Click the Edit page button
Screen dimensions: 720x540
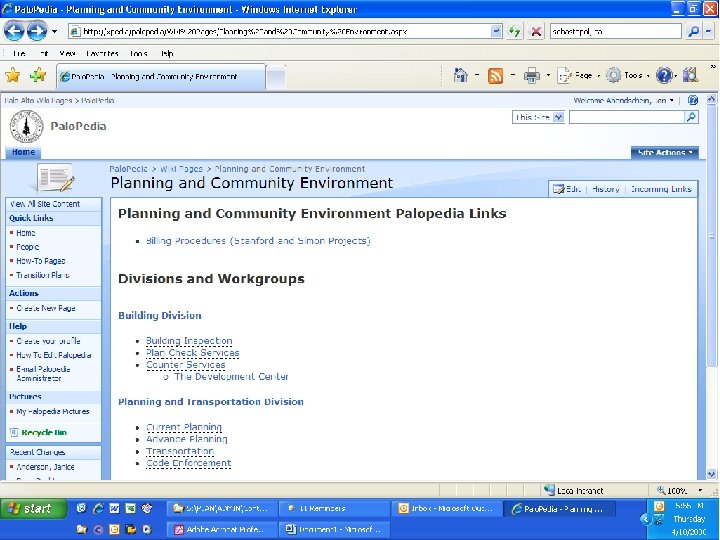568,189
